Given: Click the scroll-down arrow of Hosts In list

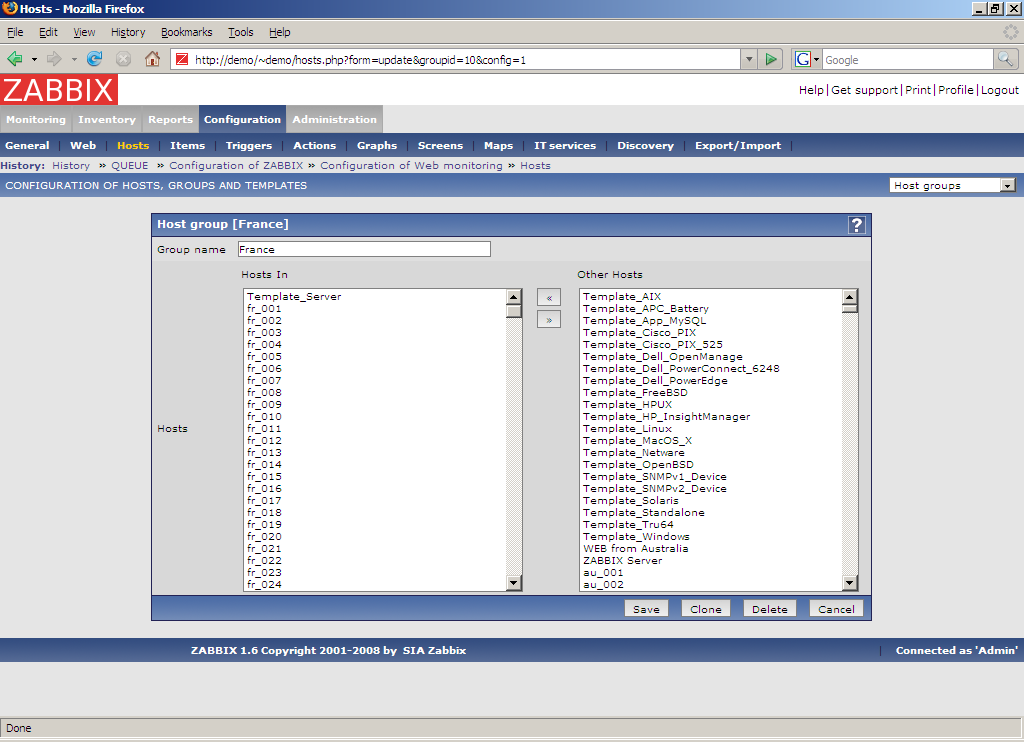Looking at the screenshot, I should pos(513,583).
